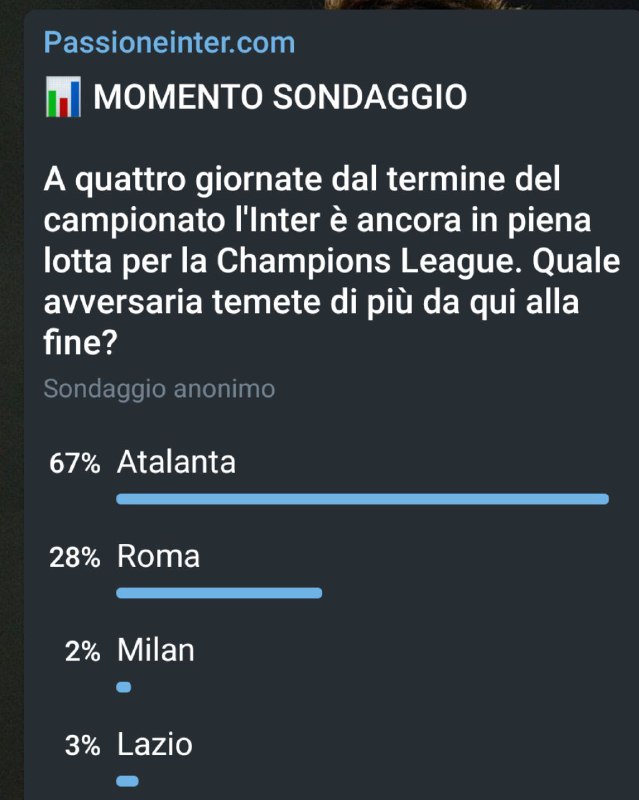Click the small Lazio vote bar
This screenshot has width=639, height=800.
point(127,781)
